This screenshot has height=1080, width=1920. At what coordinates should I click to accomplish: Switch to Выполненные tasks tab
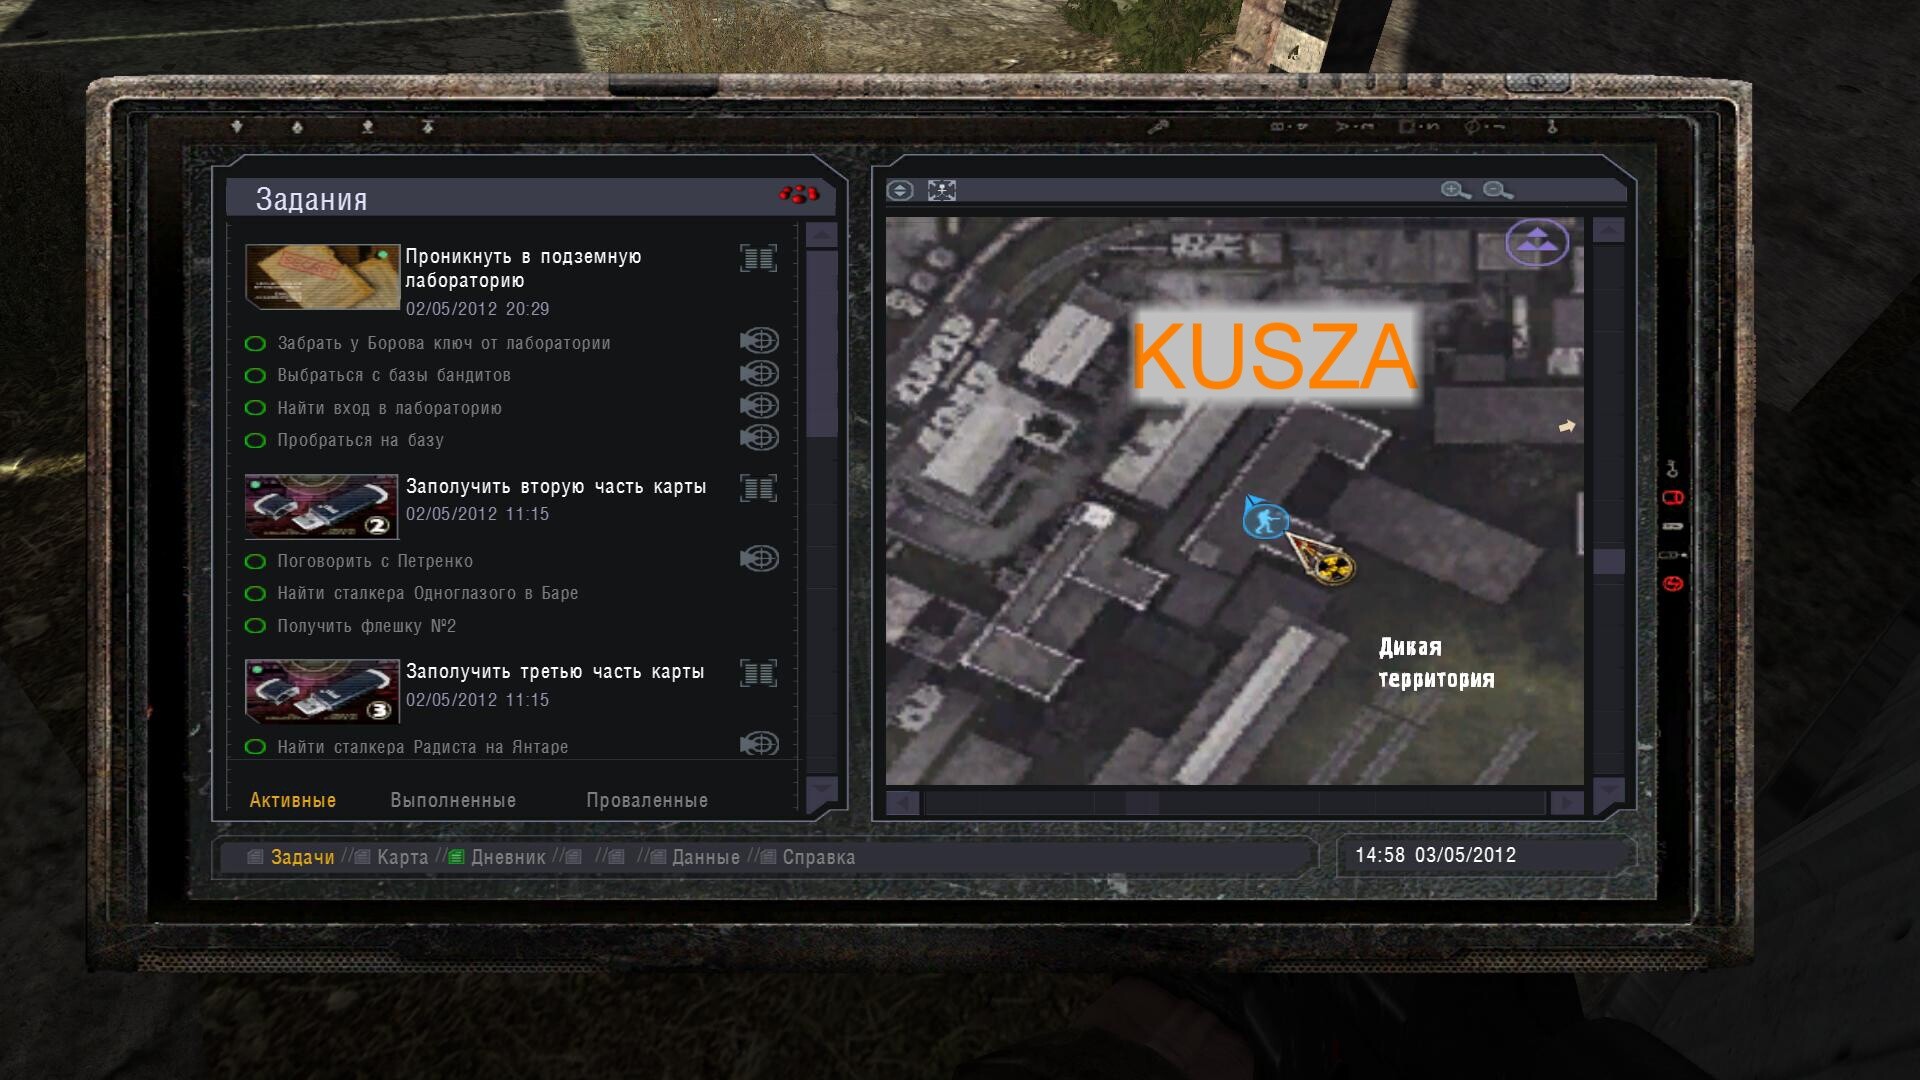(453, 800)
